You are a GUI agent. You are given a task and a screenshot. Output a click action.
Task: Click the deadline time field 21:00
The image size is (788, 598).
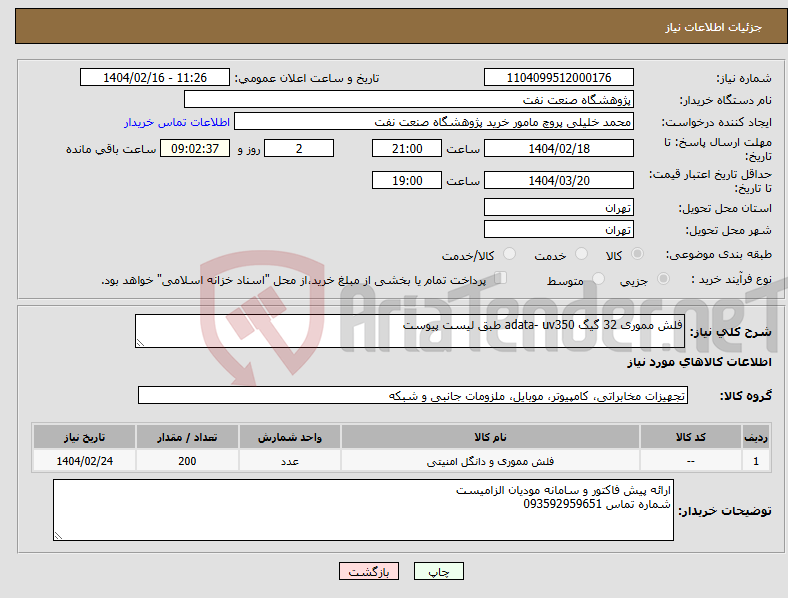[x=407, y=149]
